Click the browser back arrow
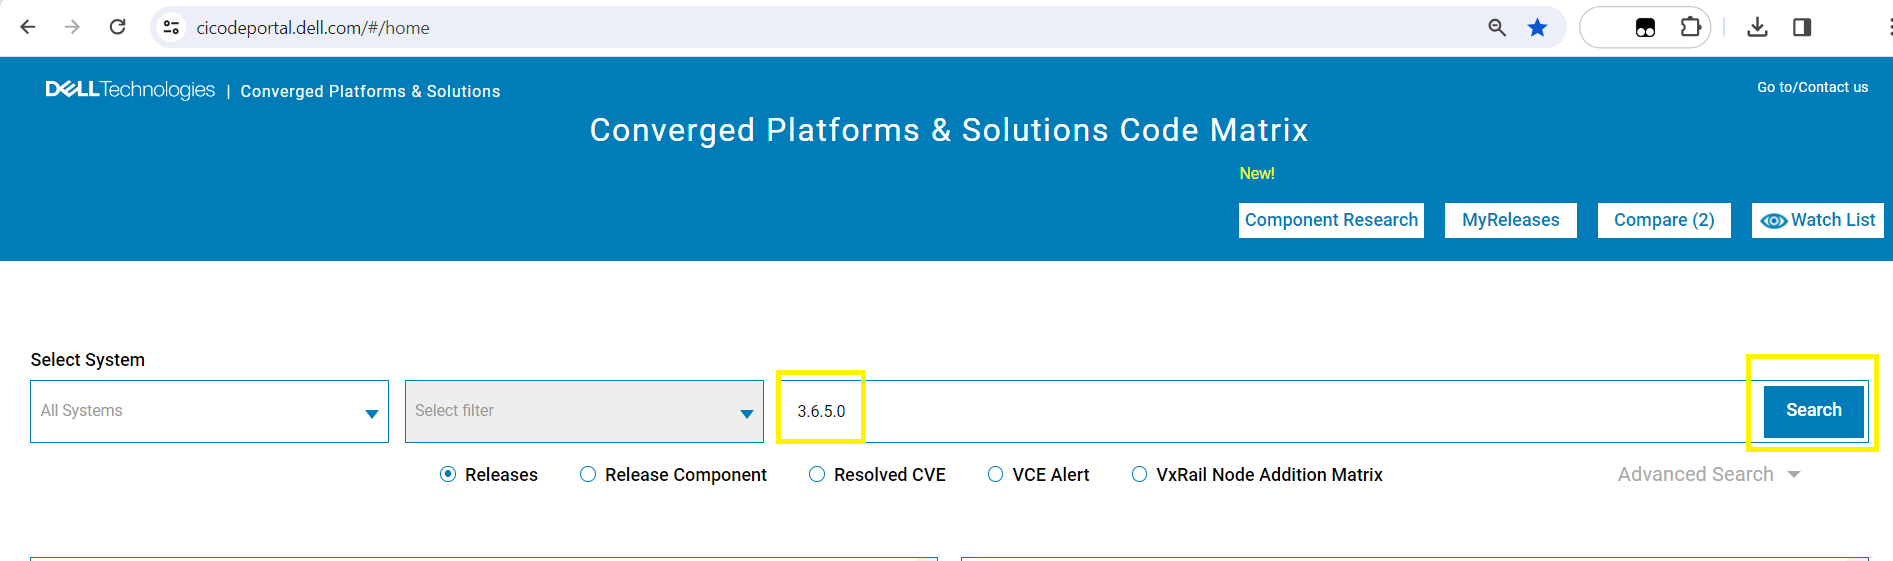This screenshot has width=1893, height=561. [x=28, y=27]
